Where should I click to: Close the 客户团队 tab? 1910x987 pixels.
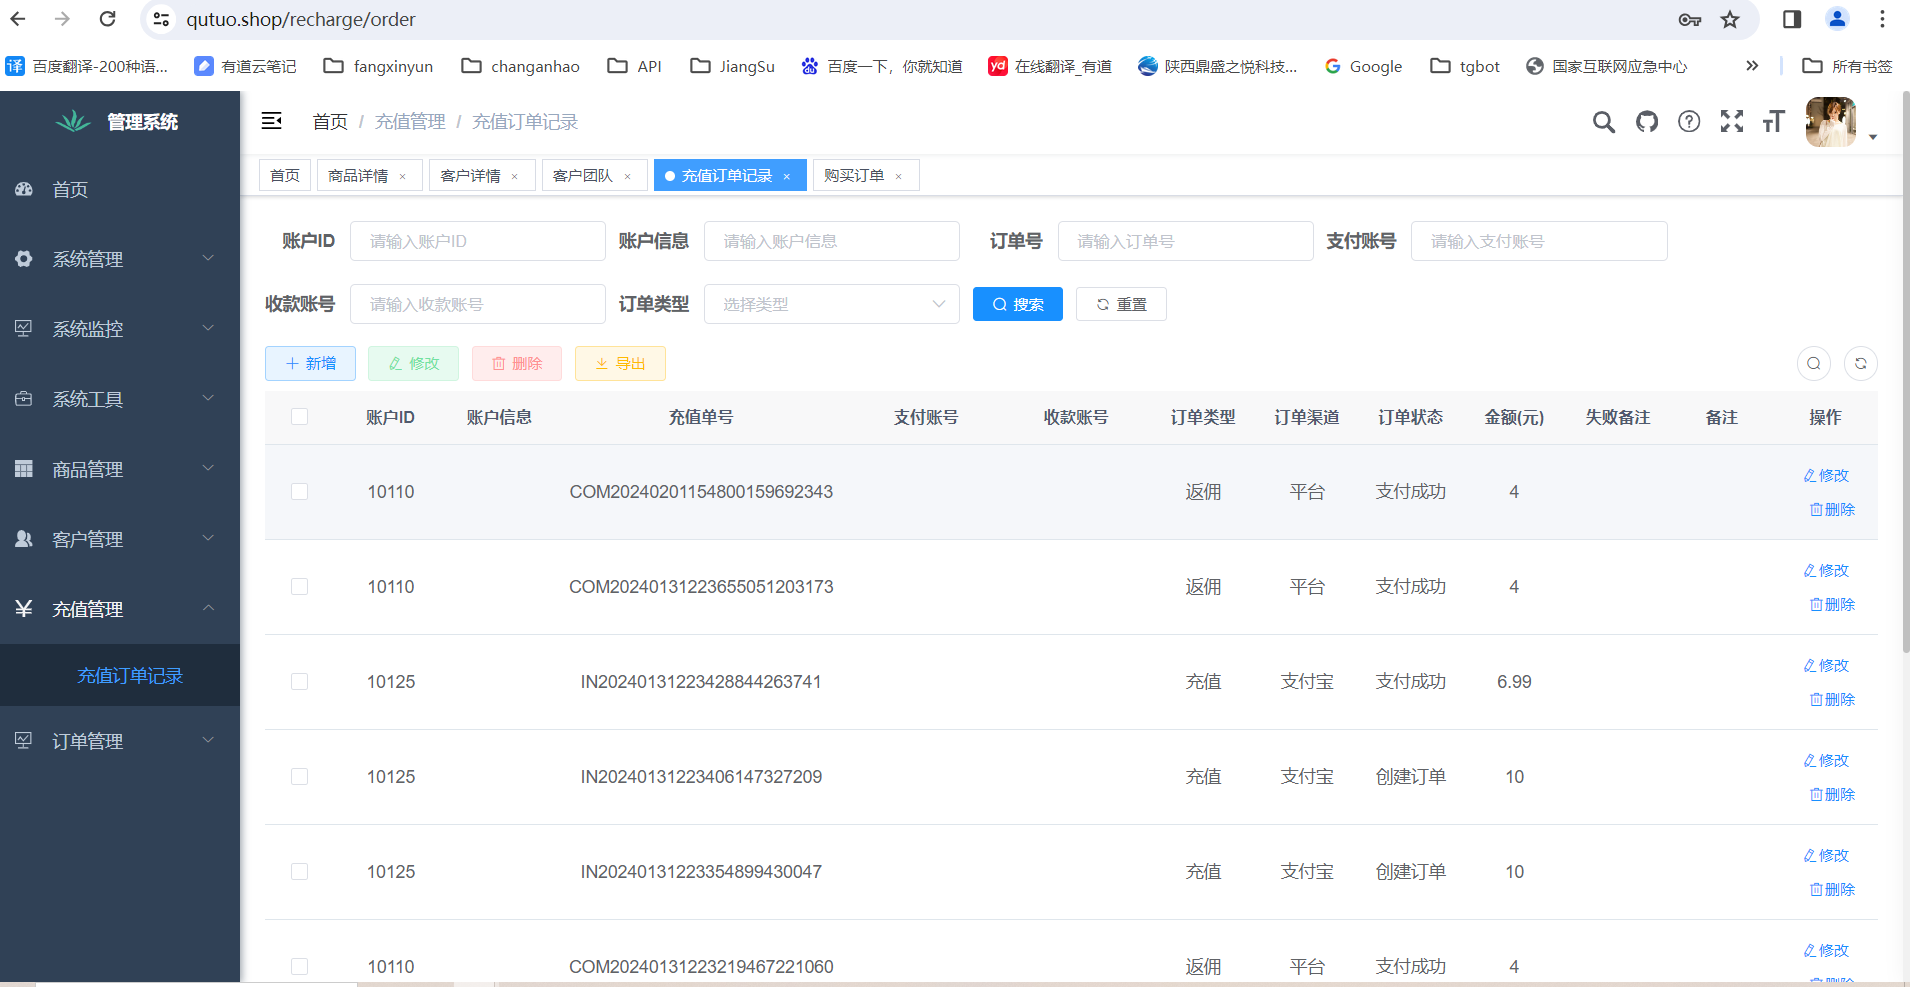(x=628, y=176)
